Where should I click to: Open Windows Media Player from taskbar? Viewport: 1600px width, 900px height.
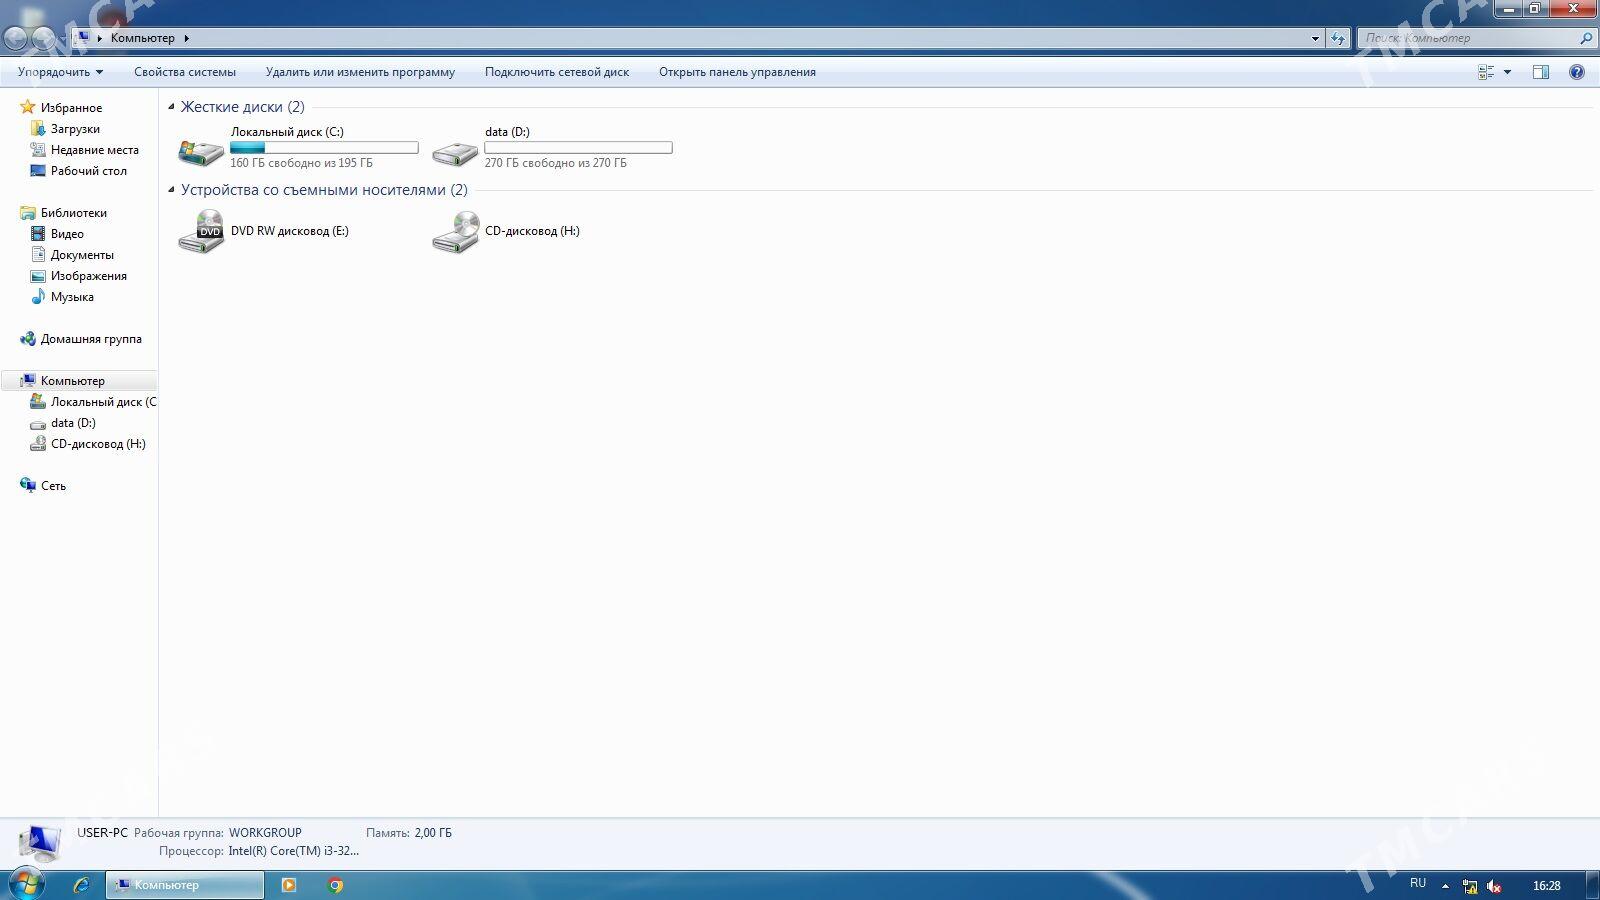[x=289, y=885]
